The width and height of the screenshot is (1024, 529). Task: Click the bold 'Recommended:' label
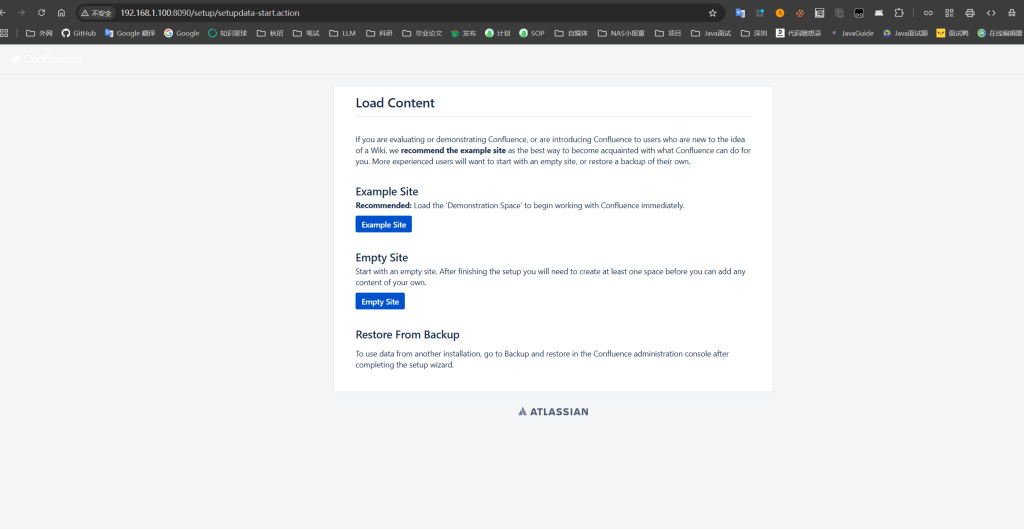(383, 205)
